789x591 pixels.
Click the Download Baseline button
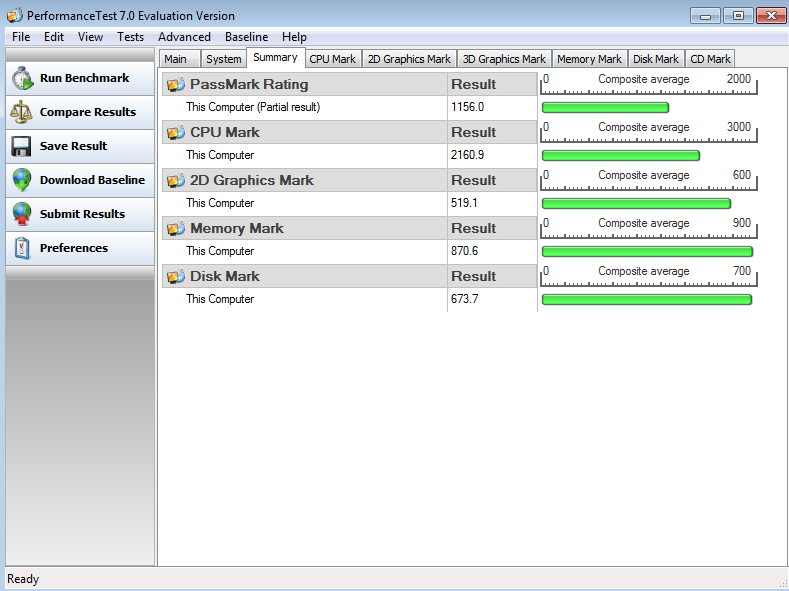80,180
